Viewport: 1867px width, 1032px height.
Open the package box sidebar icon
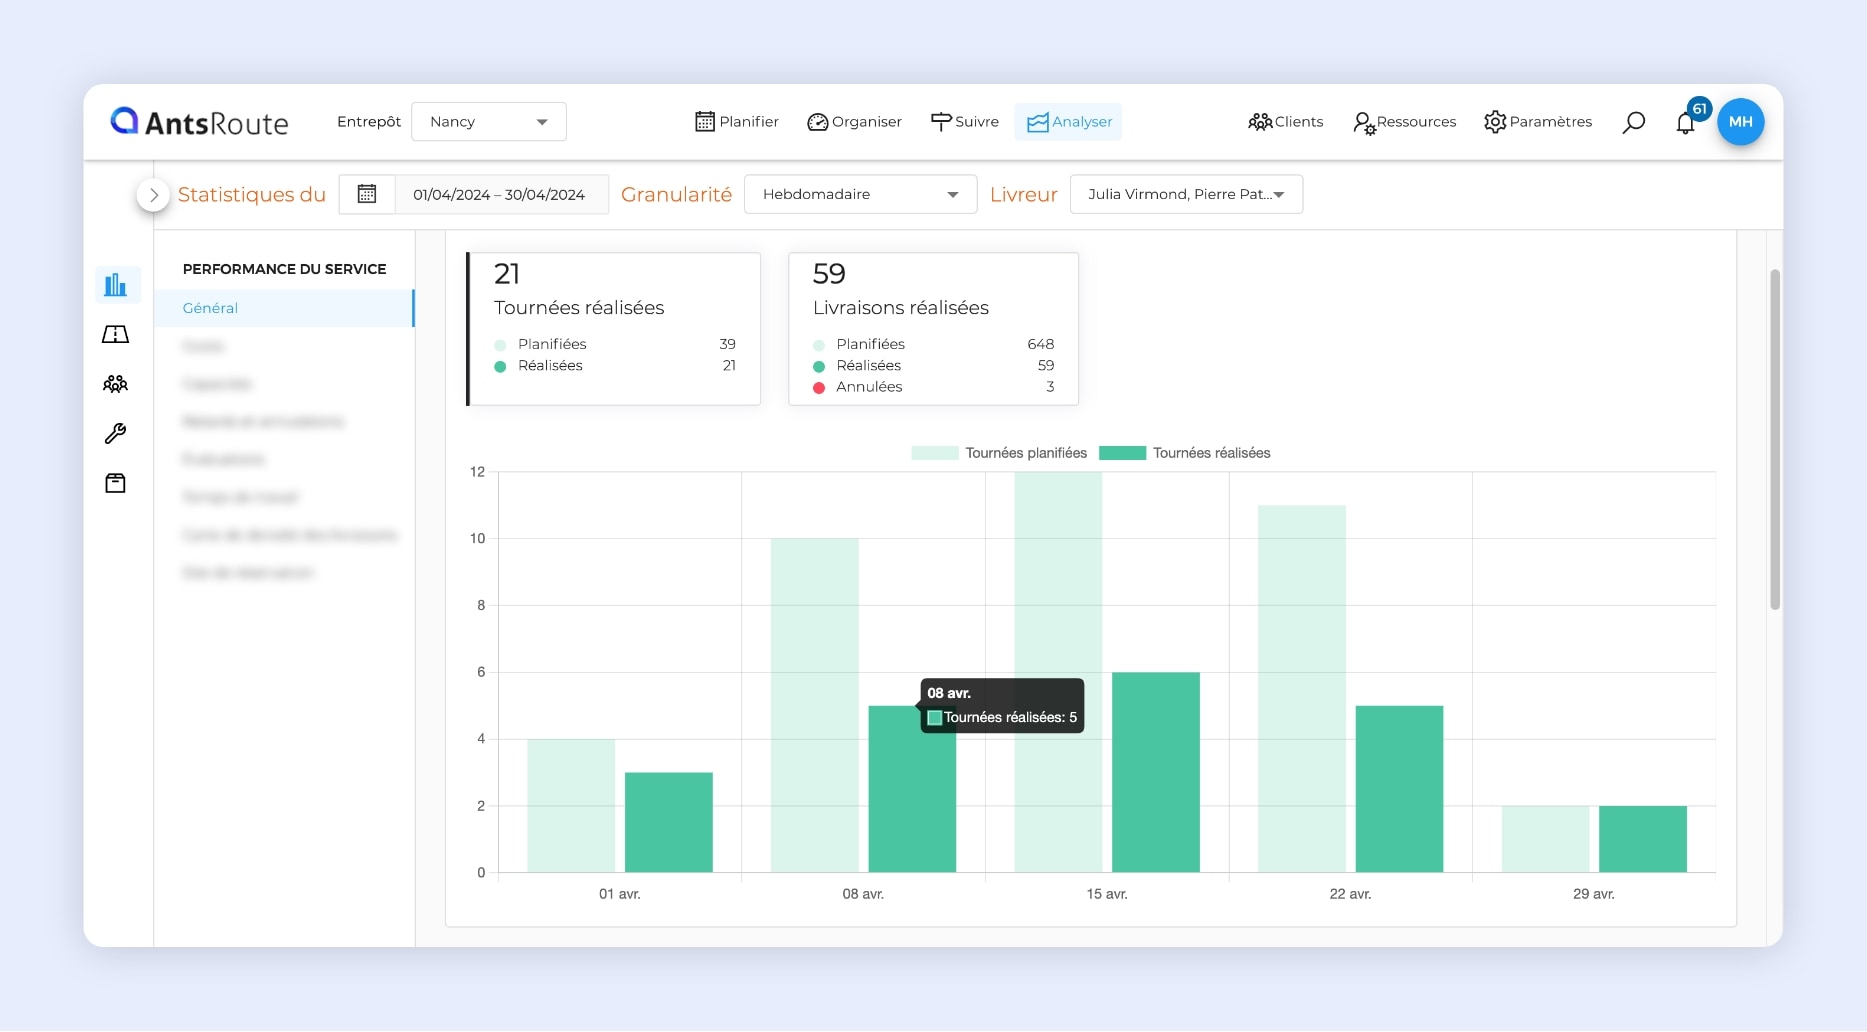tap(116, 484)
